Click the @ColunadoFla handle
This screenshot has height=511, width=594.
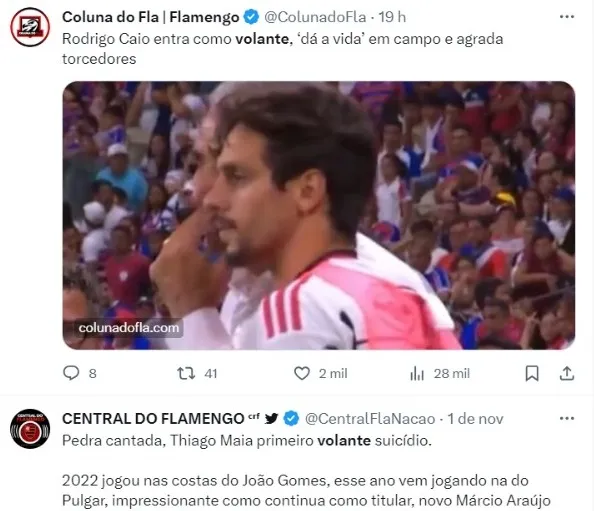coord(315,17)
